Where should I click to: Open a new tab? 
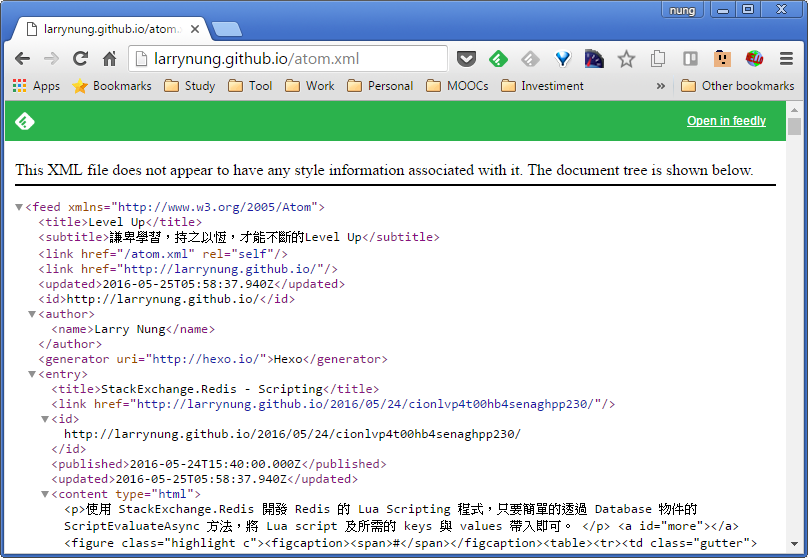227,29
